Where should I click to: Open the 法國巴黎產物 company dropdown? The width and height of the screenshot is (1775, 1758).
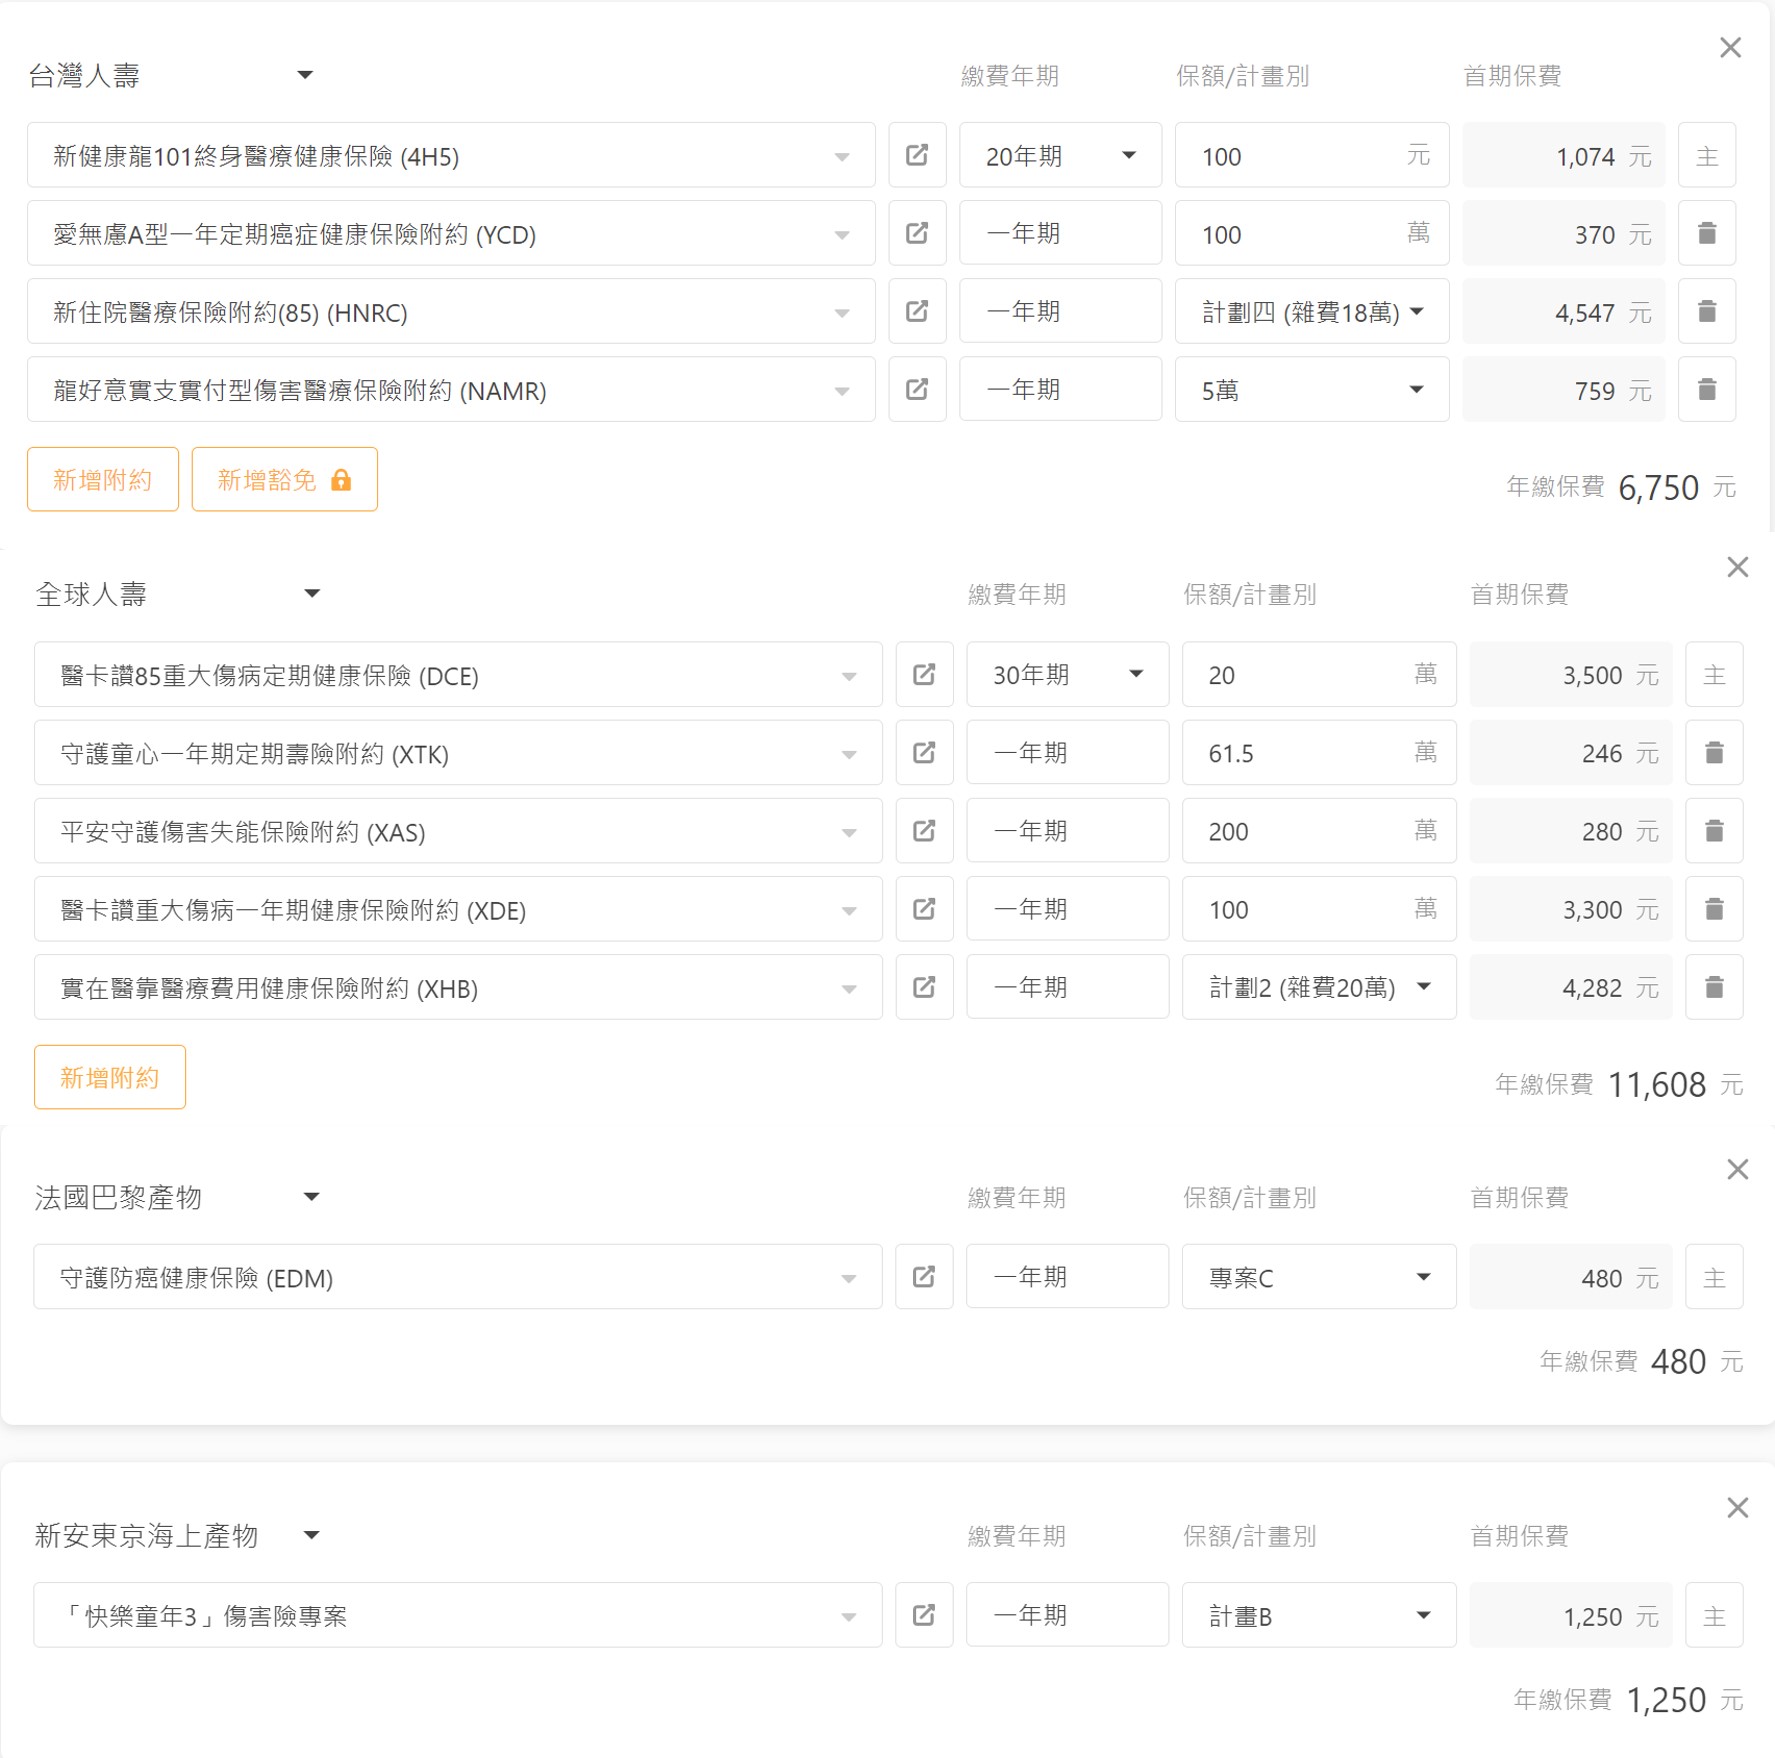(178, 1197)
